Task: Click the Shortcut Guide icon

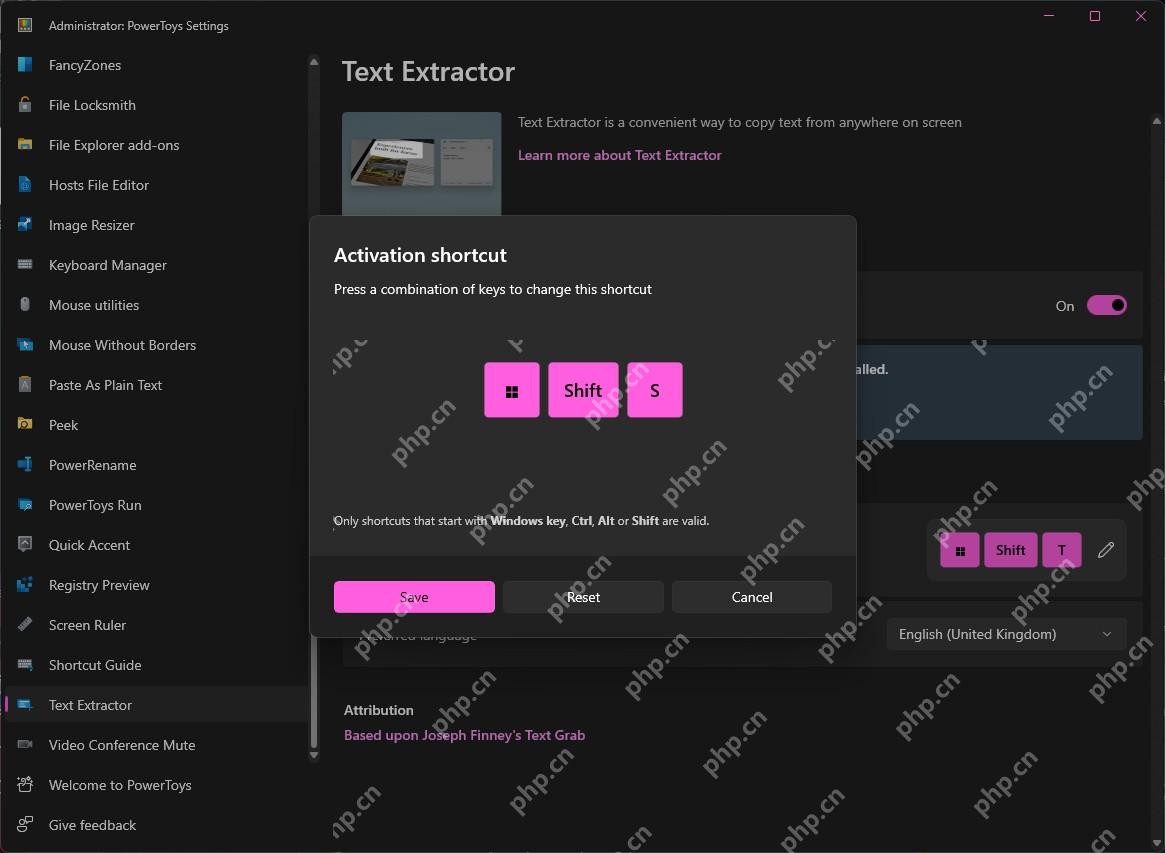Action: pyautogui.click(x=25, y=664)
